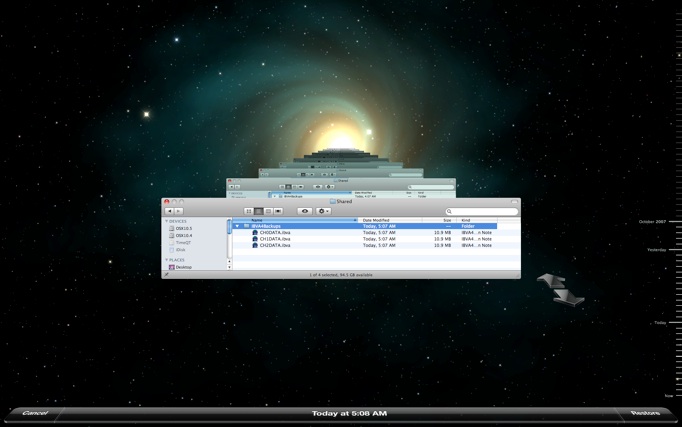Jump to Yesterday on timeline
This screenshot has width=682, height=427.
656,250
